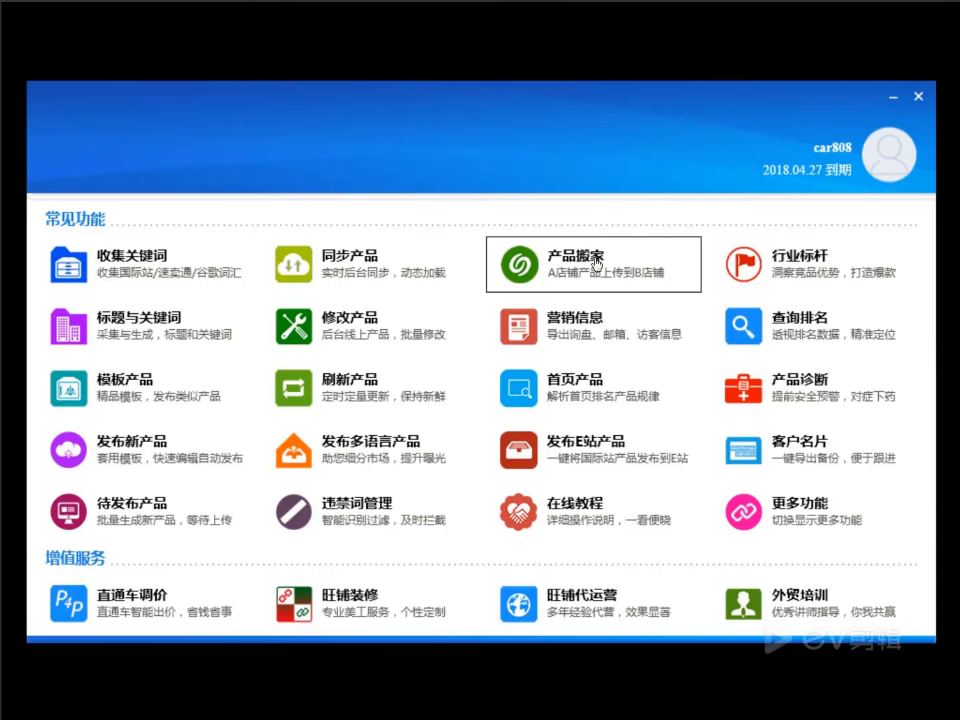The height and width of the screenshot is (720, 960).
Task: Close the application window
Action: [918, 96]
